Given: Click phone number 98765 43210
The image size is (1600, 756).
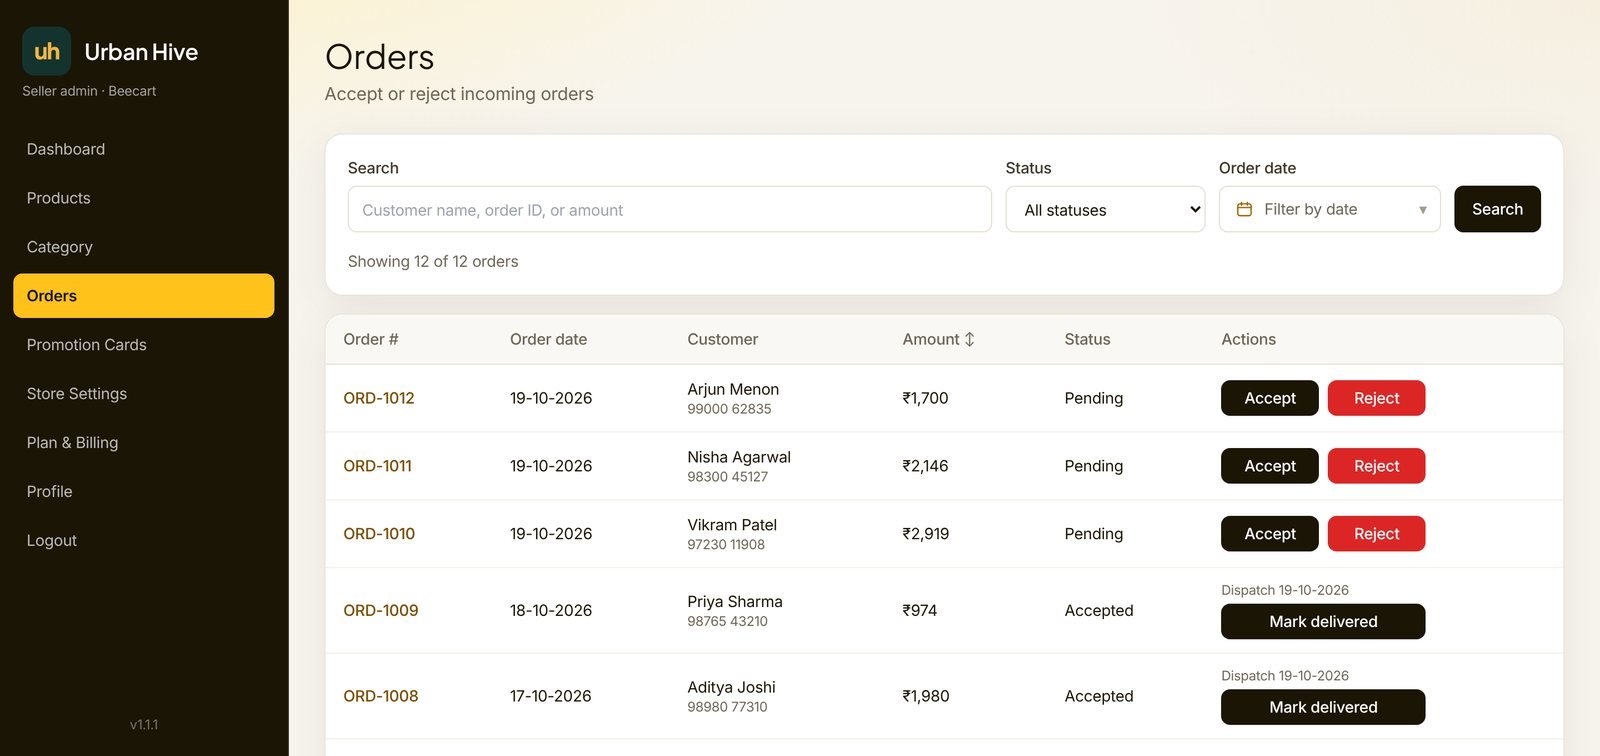Looking at the screenshot, I should (x=727, y=621).
